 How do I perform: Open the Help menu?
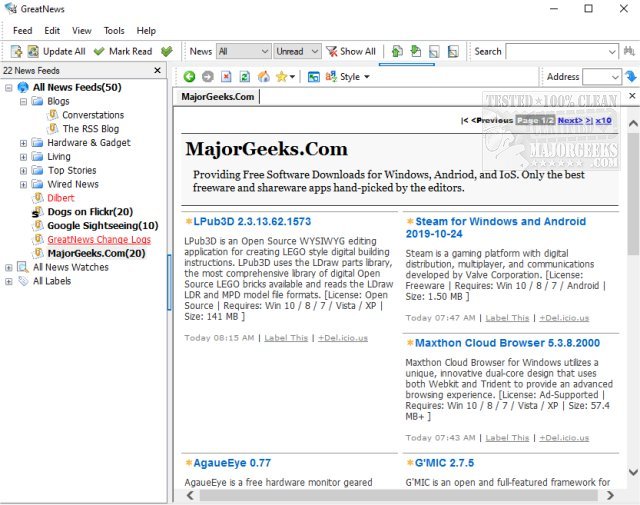[x=146, y=31]
